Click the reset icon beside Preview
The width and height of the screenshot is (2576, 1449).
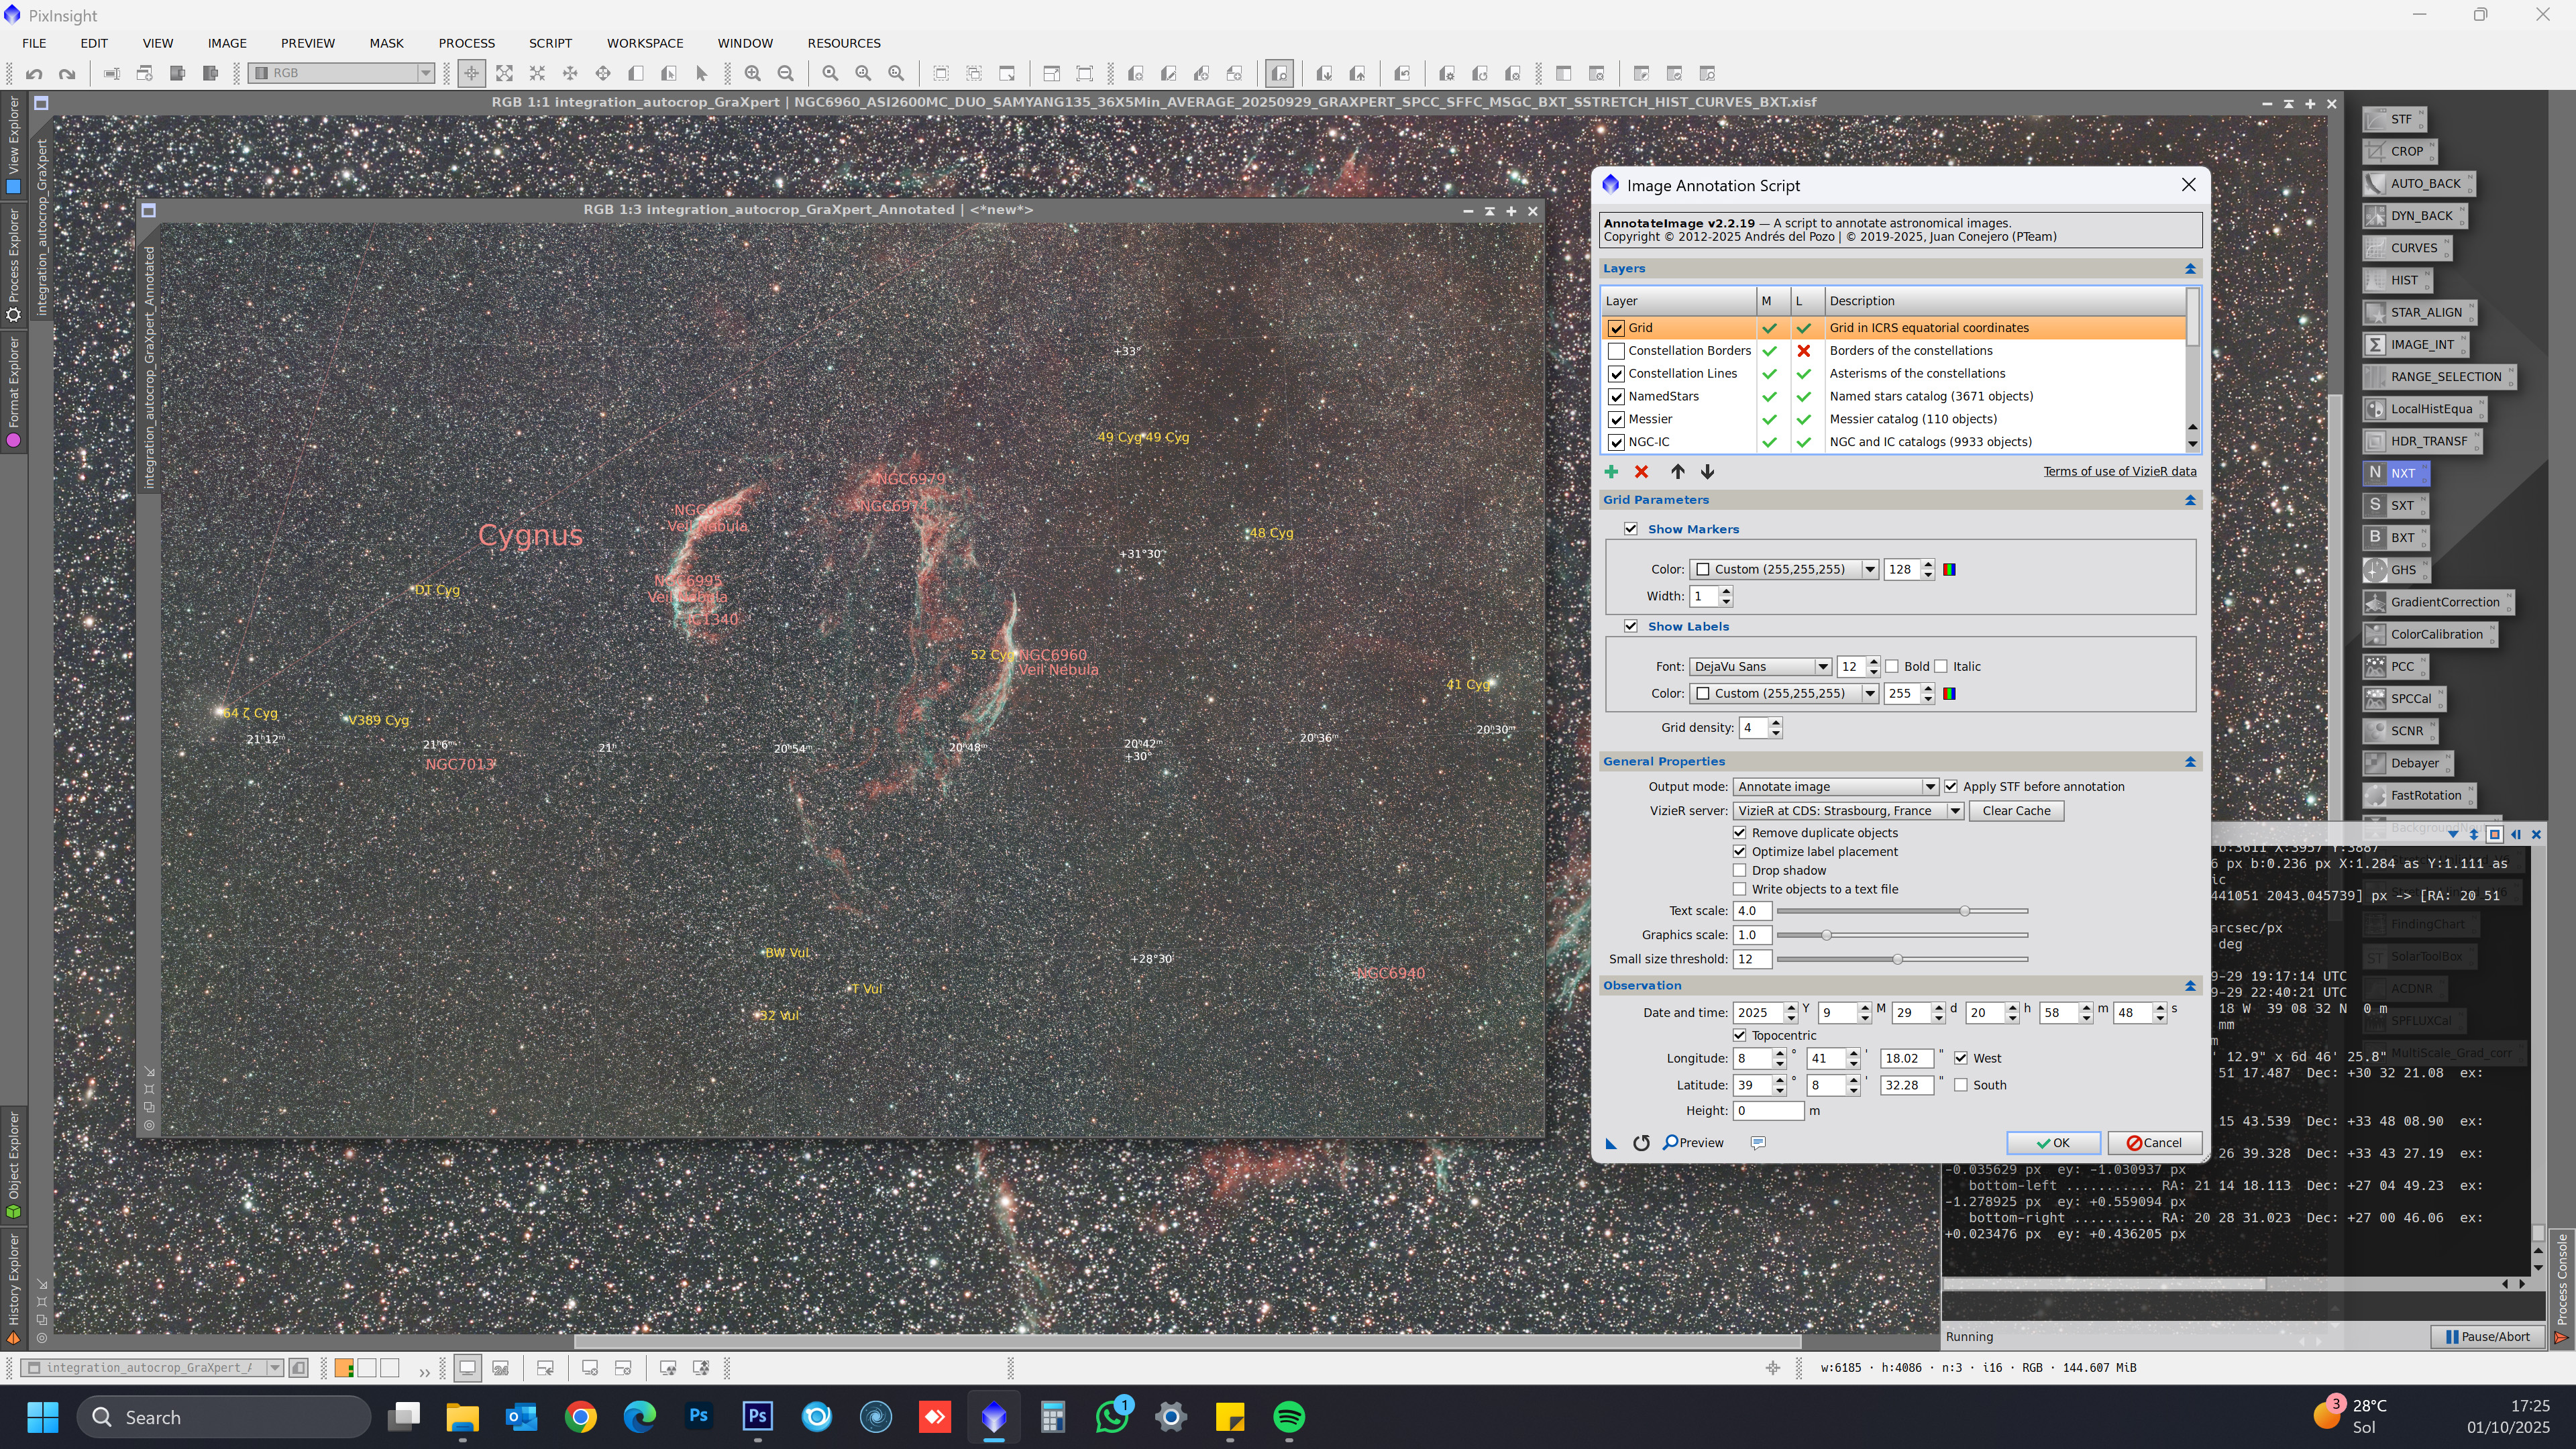pos(1641,1143)
